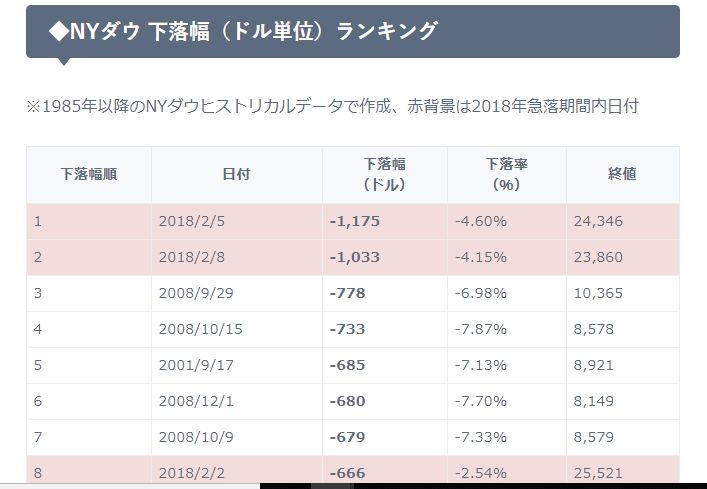Select the -7.87% drop rate cell
The width and height of the screenshot is (707, 489).
tap(481, 329)
